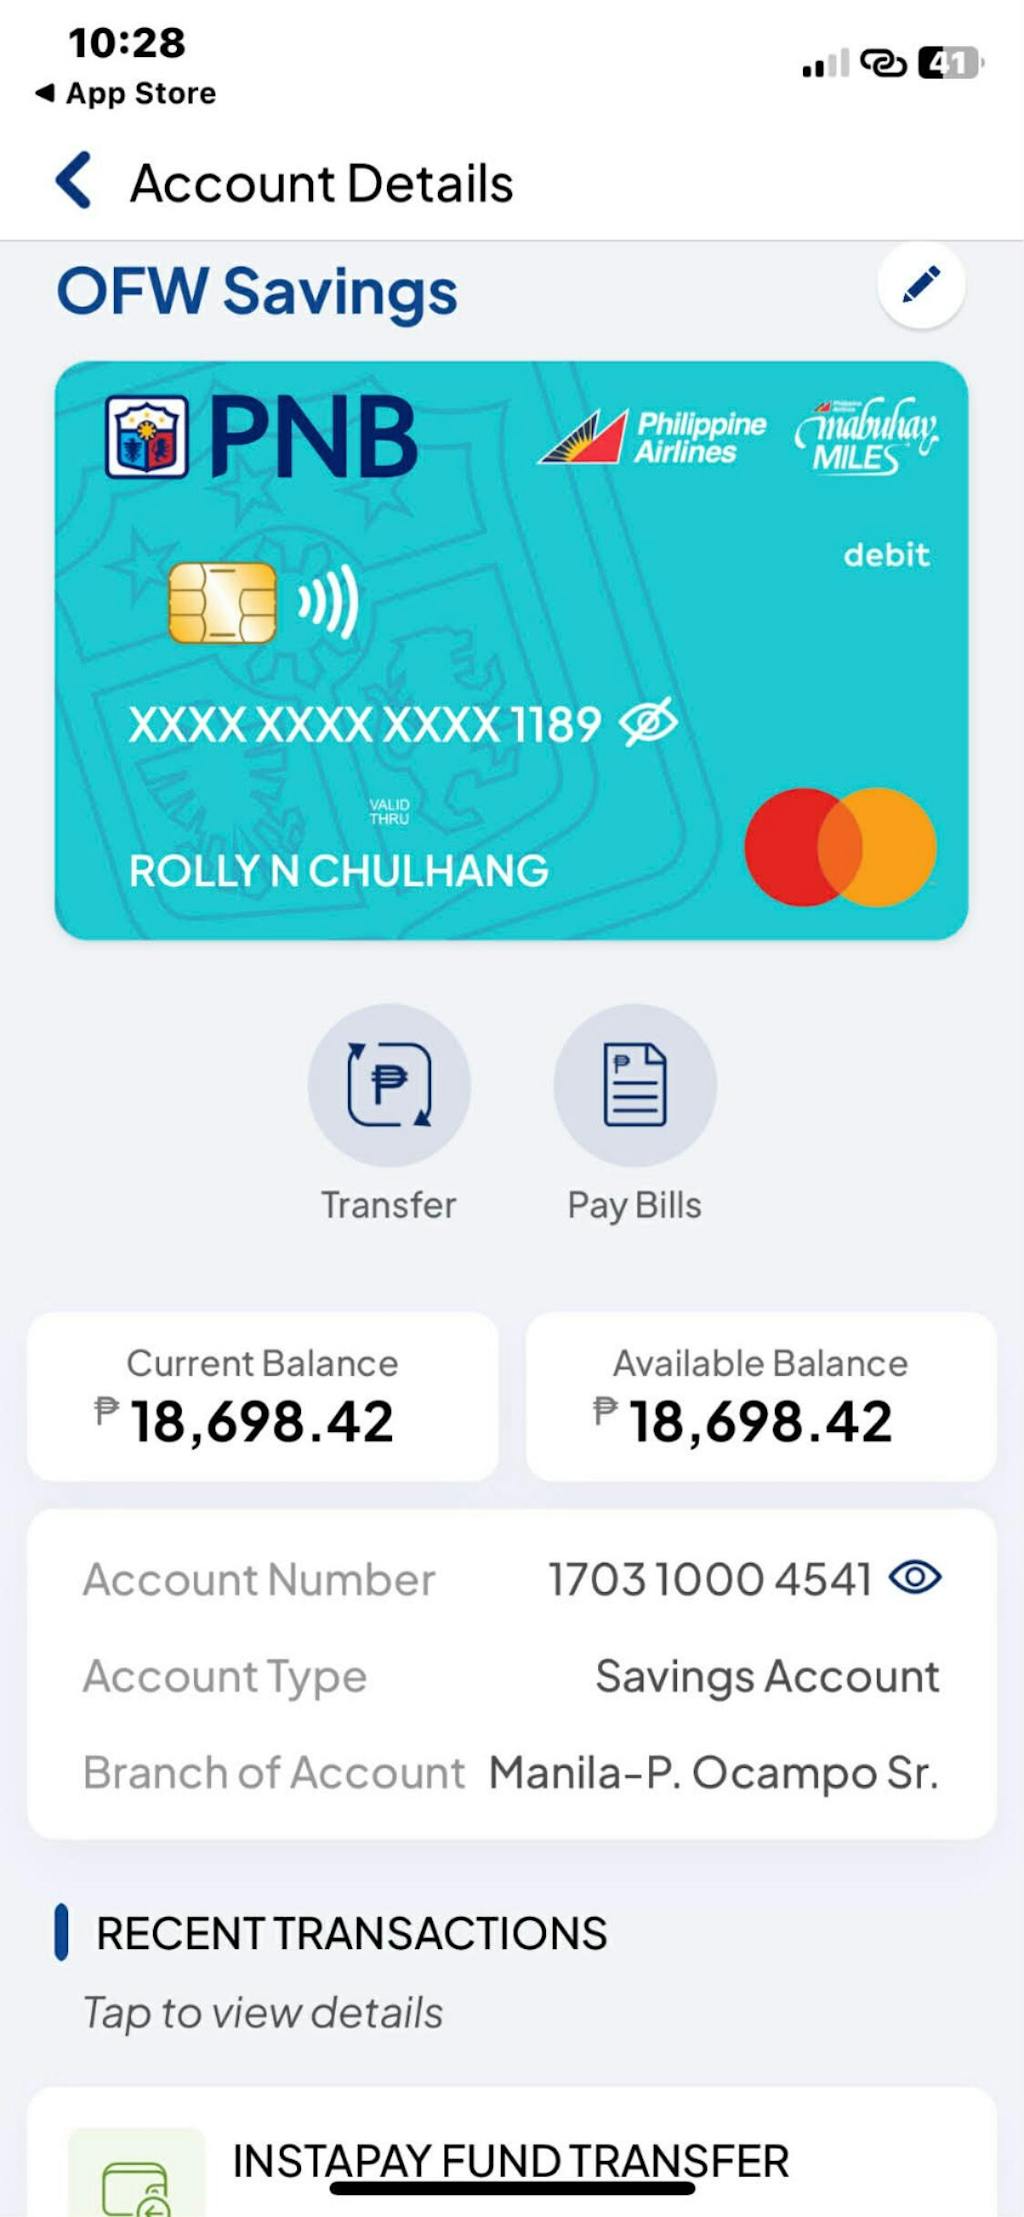Tap the Mastercard logo on the debit card

point(841,847)
